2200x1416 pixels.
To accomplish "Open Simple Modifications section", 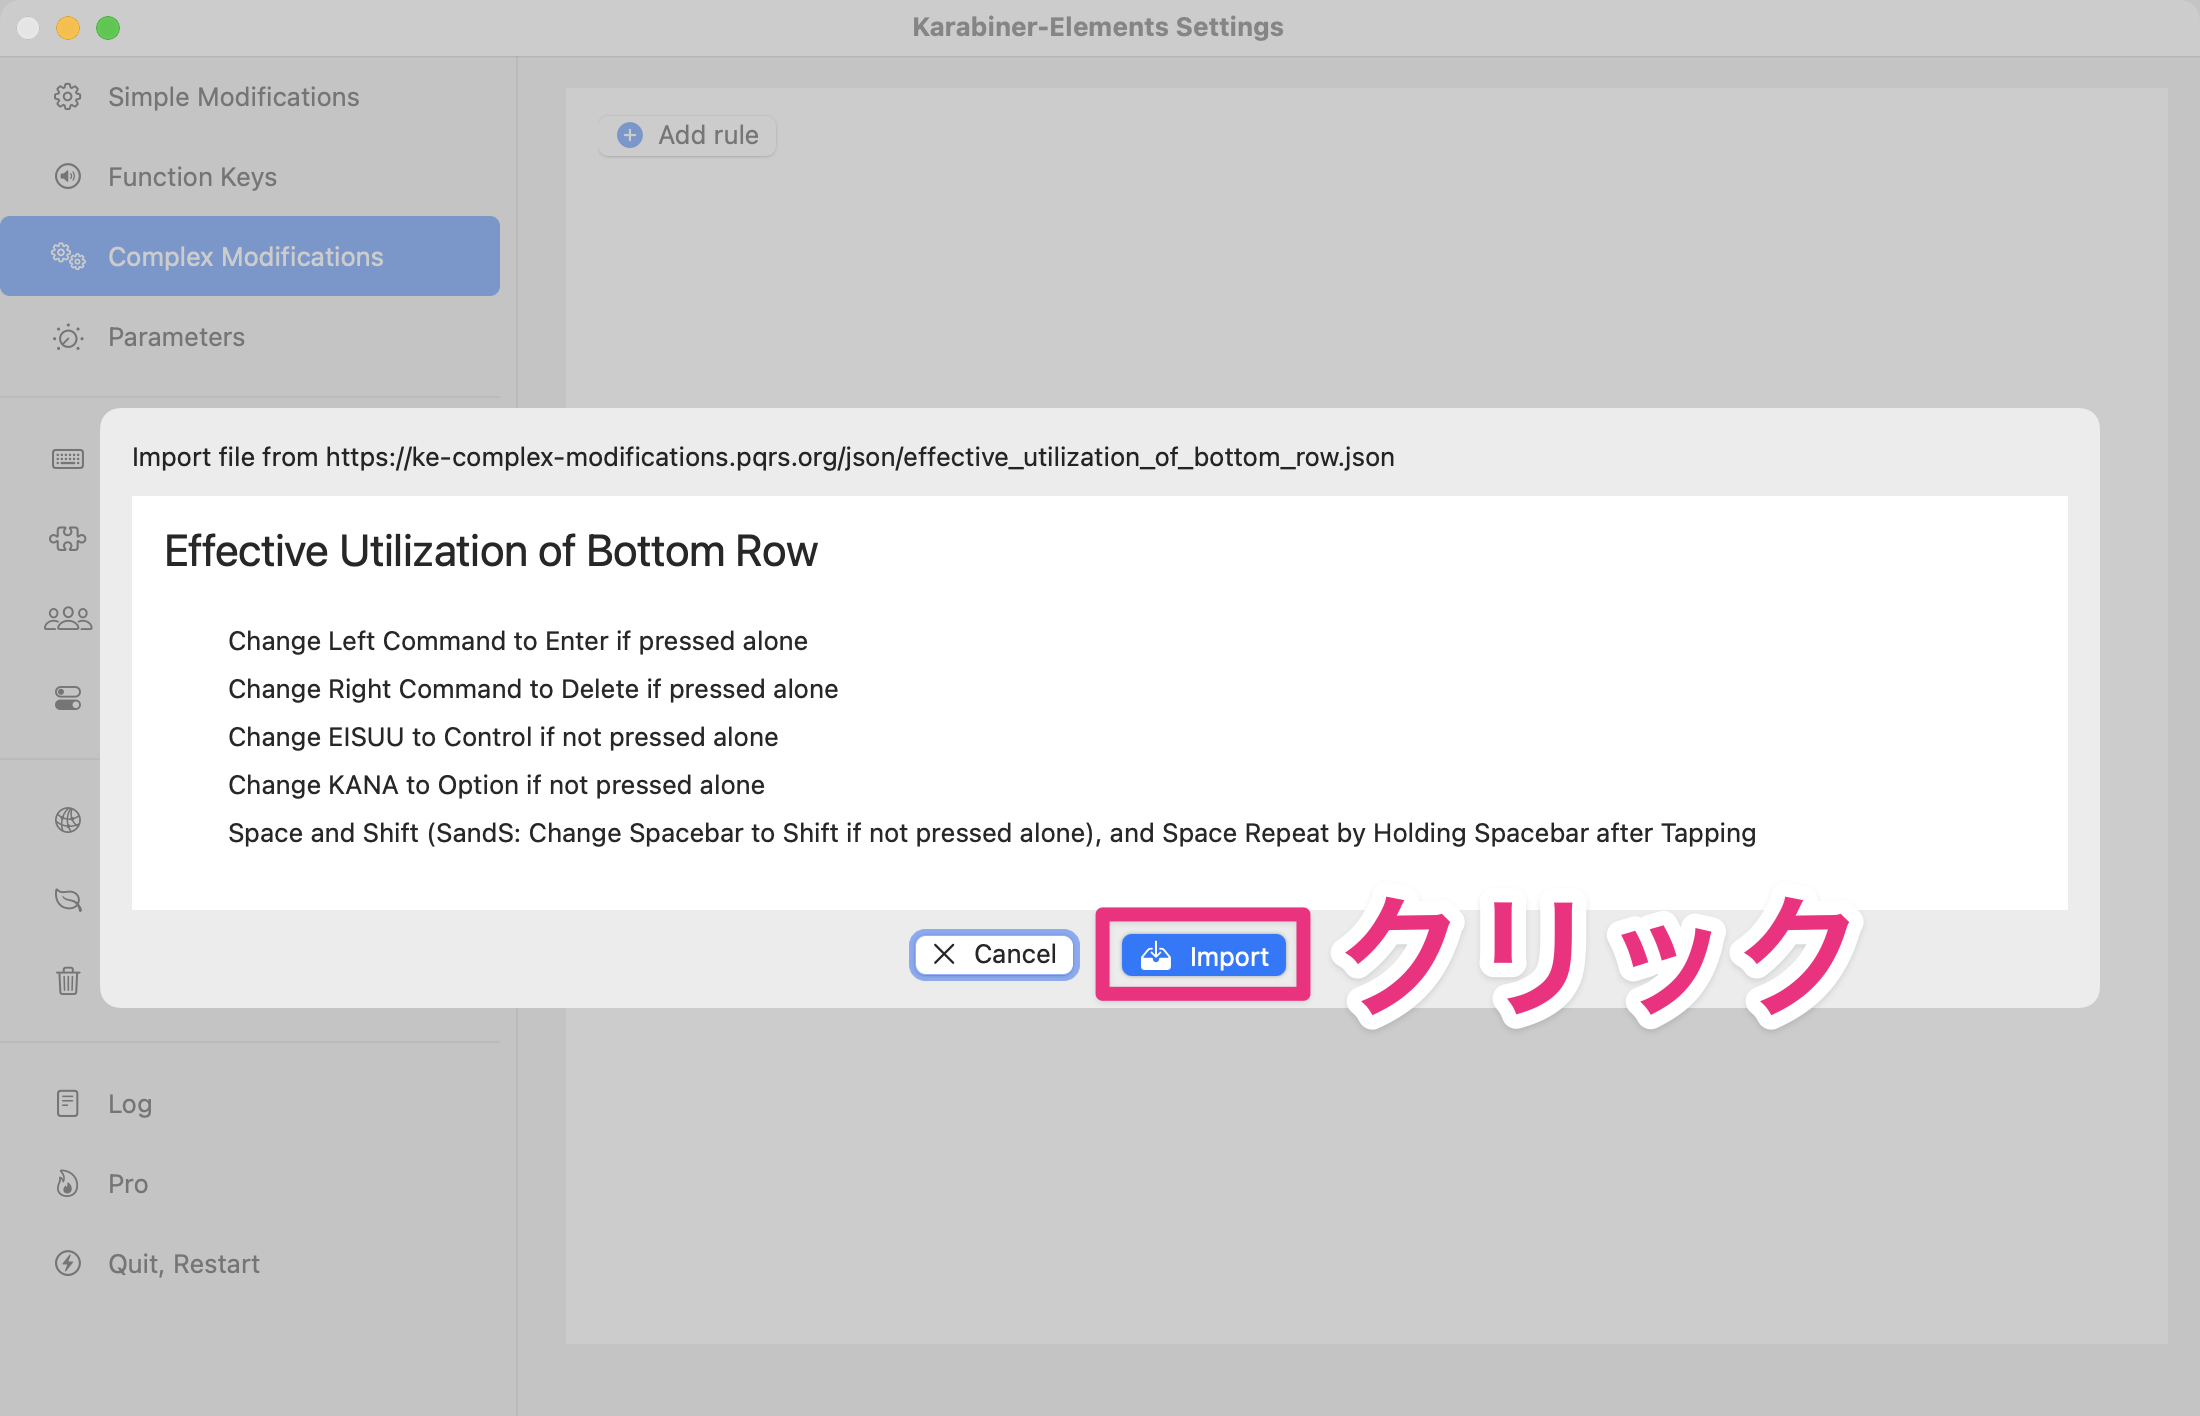I will coord(233,97).
